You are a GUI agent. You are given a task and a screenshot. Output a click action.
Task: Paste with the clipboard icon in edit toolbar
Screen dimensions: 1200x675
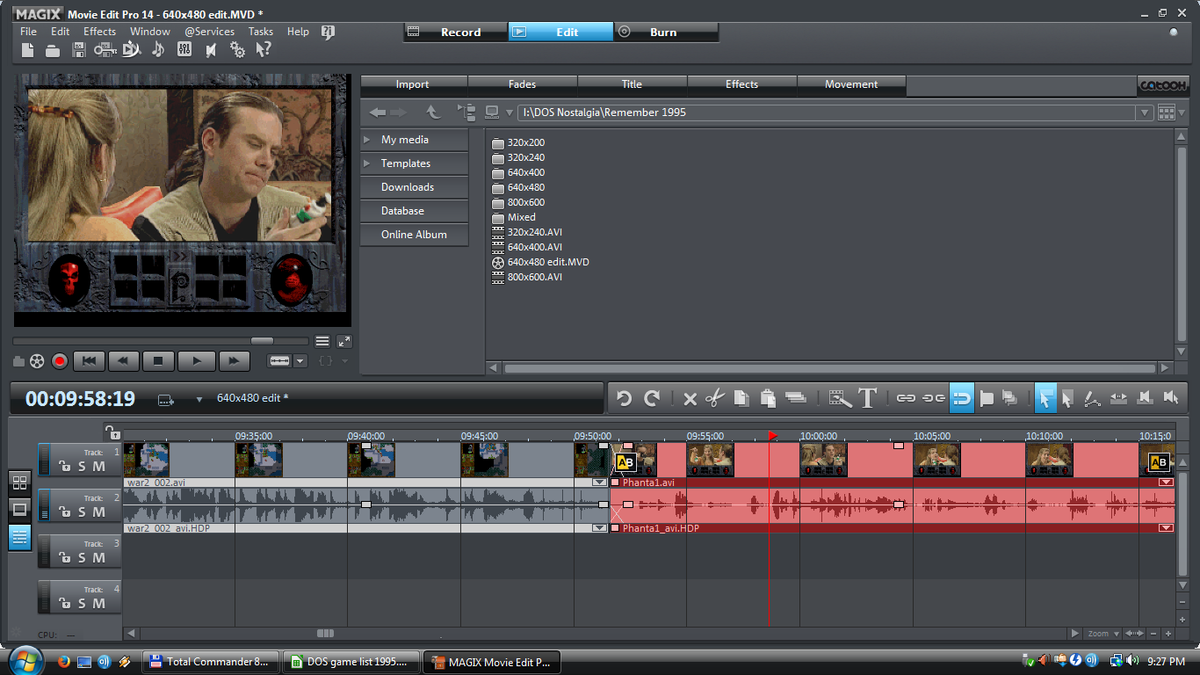(768, 398)
